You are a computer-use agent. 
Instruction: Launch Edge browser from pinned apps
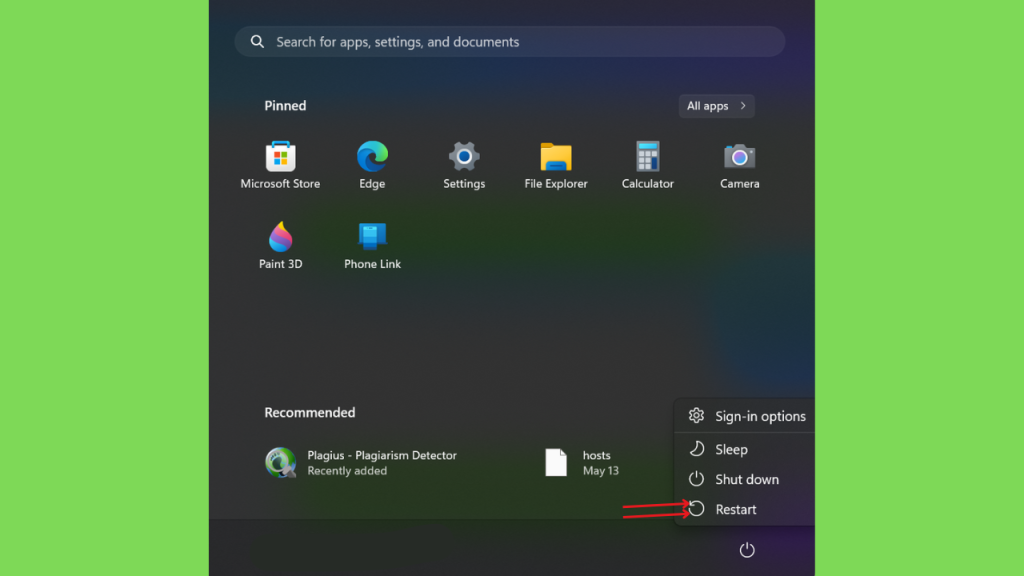tap(372, 165)
